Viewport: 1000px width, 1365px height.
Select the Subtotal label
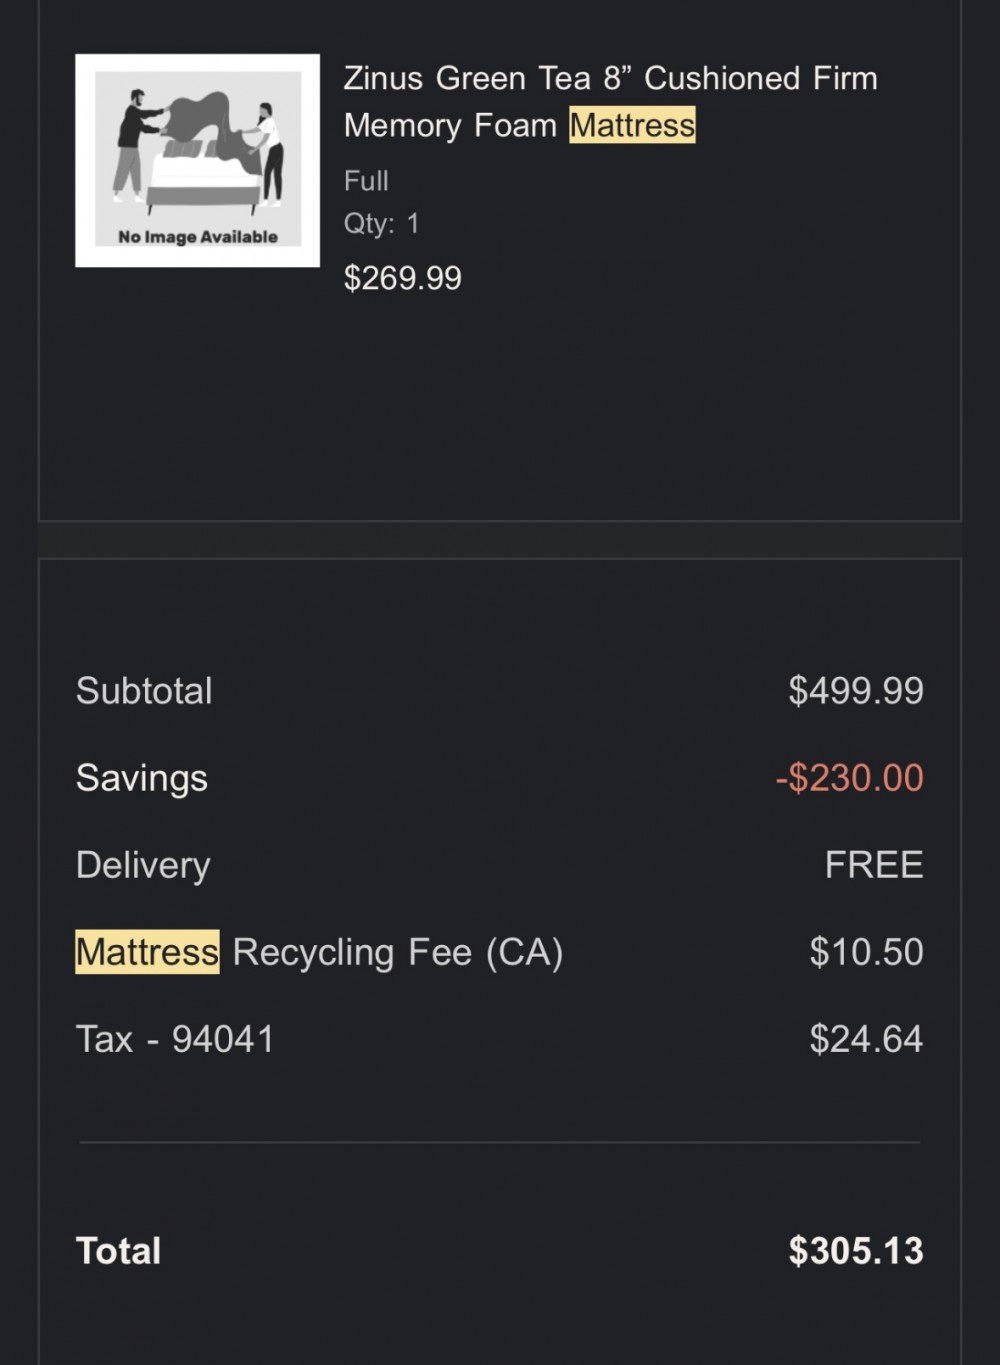point(144,691)
